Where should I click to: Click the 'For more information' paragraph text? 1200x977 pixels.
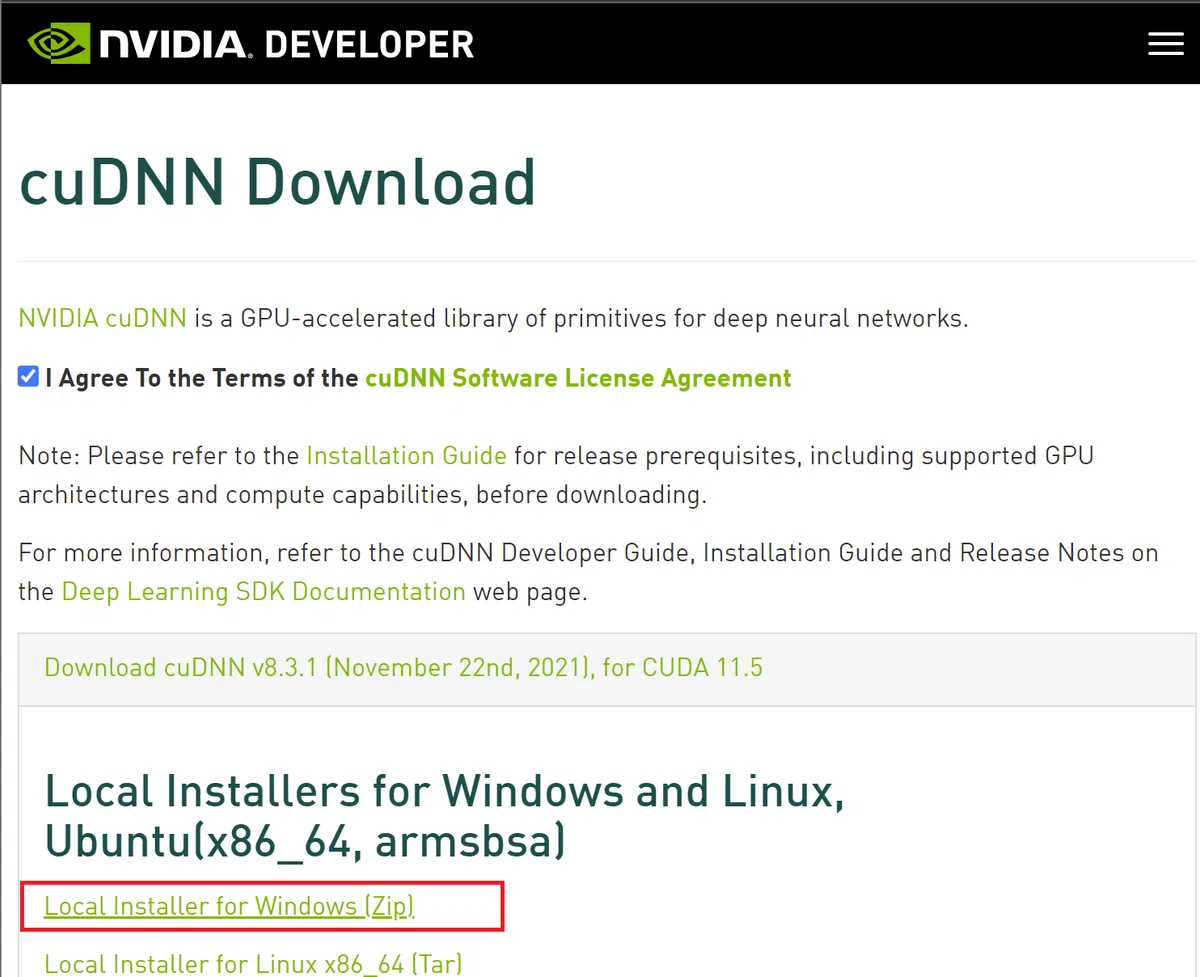pos(588,572)
